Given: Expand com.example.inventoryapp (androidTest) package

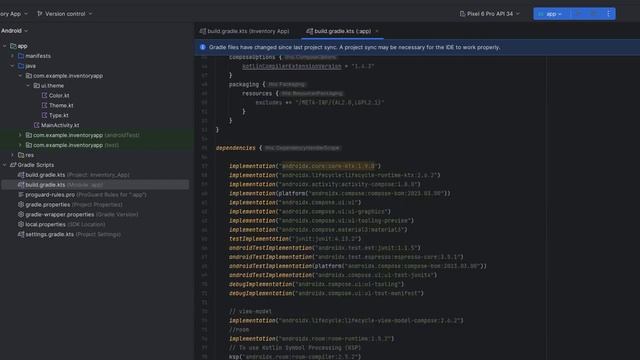Looking at the screenshot, I should click(x=20, y=135).
